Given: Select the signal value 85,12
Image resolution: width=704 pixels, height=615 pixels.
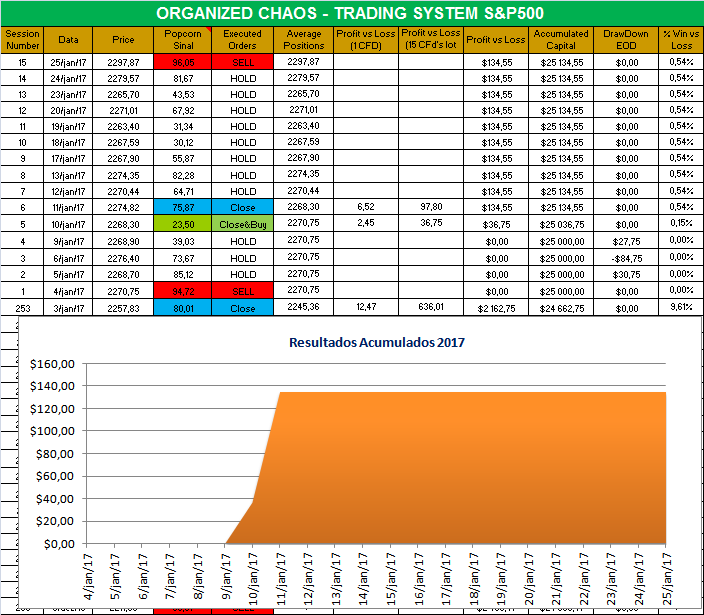Looking at the screenshot, I should [182, 274].
